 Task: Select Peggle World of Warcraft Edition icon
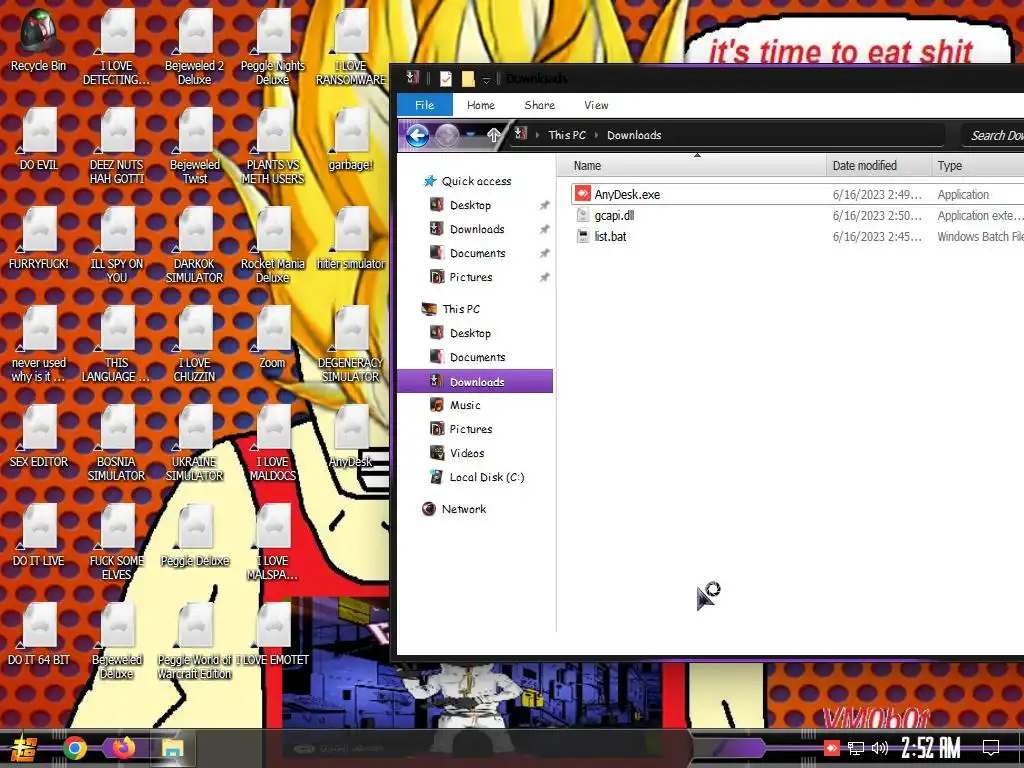click(x=195, y=641)
